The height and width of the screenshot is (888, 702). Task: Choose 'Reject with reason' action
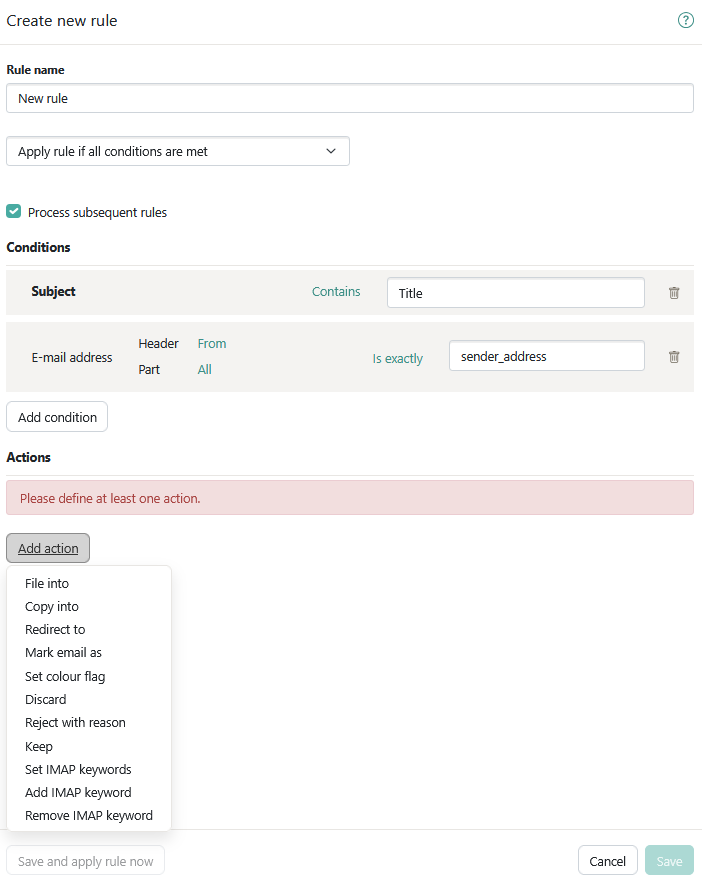pos(75,723)
